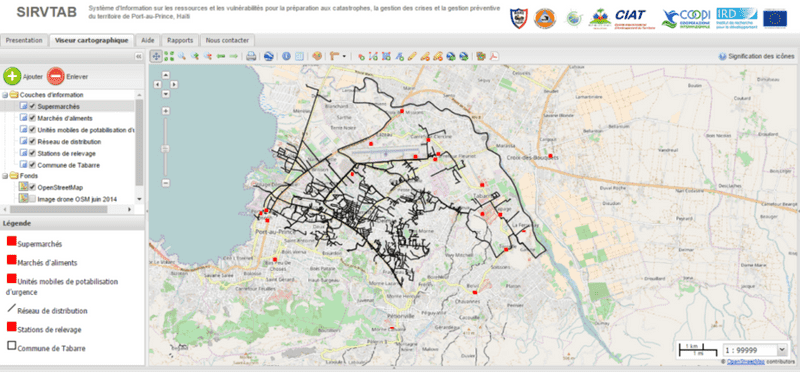The height and width of the screenshot is (372, 800).
Task: Click the Signification des icônes help icon
Action: click(722, 57)
